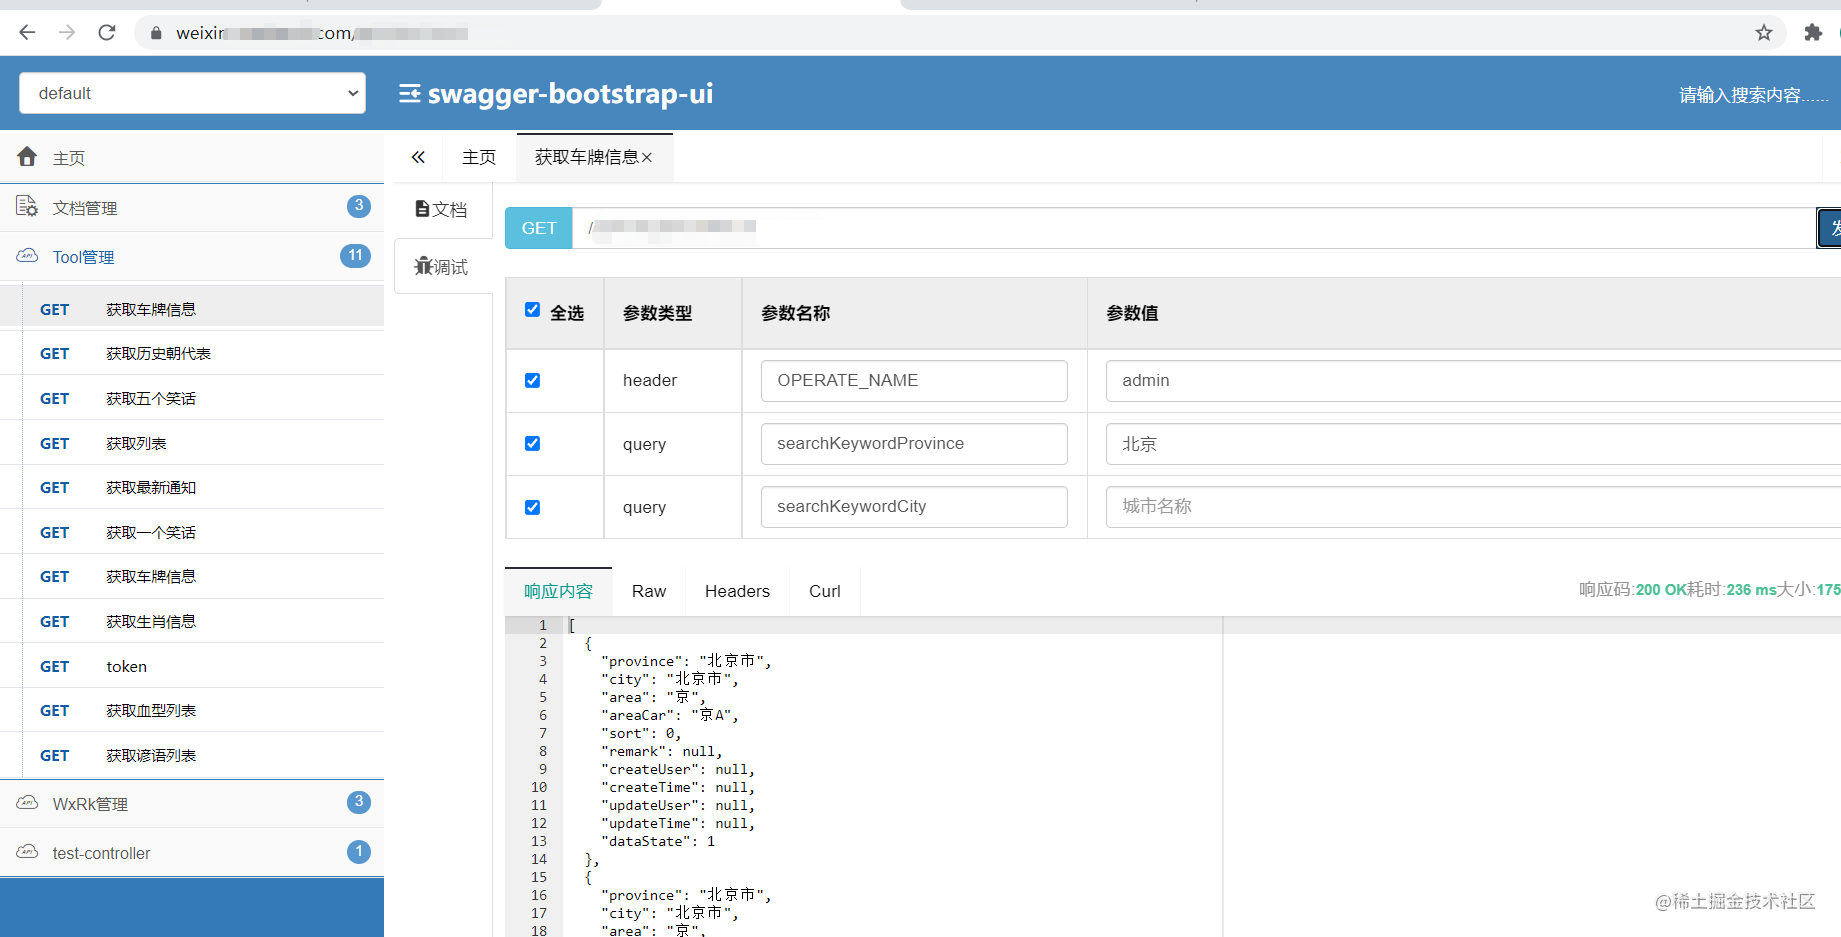The height and width of the screenshot is (937, 1841).
Task: Expand the test-controller menu section
Action: pos(192,853)
